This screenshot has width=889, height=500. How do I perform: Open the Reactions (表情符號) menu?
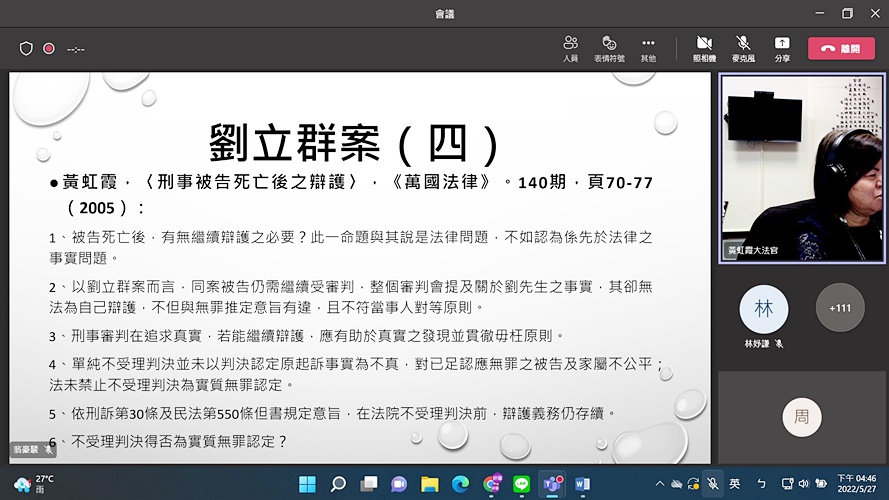pyautogui.click(x=608, y=47)
